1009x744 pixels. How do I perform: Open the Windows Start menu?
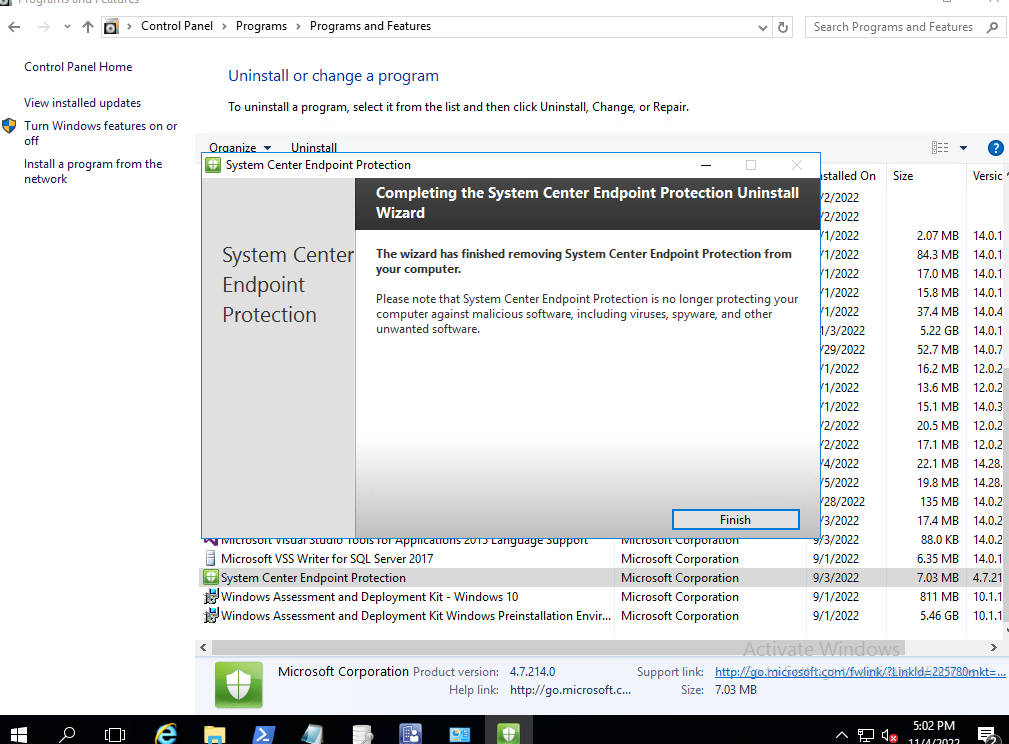[x=19, y=732]
